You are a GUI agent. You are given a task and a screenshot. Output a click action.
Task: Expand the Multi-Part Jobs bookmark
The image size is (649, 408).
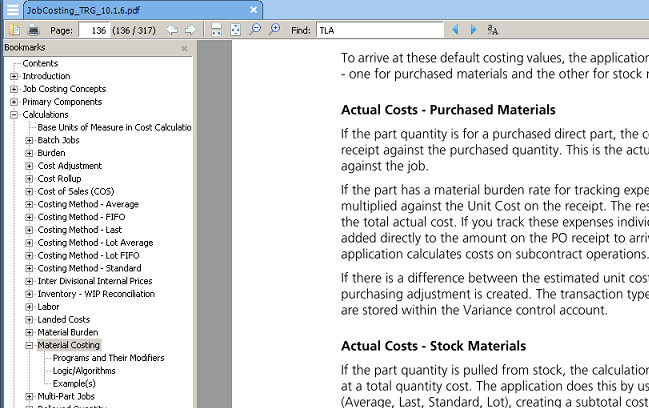click(29, 397)
